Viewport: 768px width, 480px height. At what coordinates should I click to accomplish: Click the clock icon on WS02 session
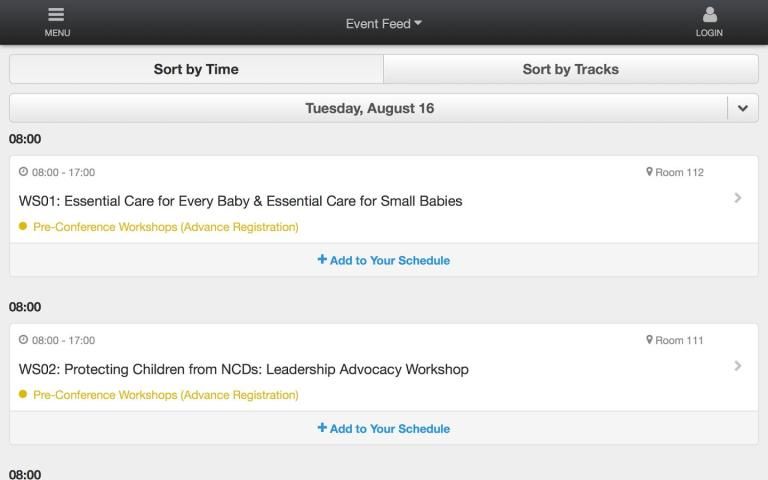click(24, 340)
